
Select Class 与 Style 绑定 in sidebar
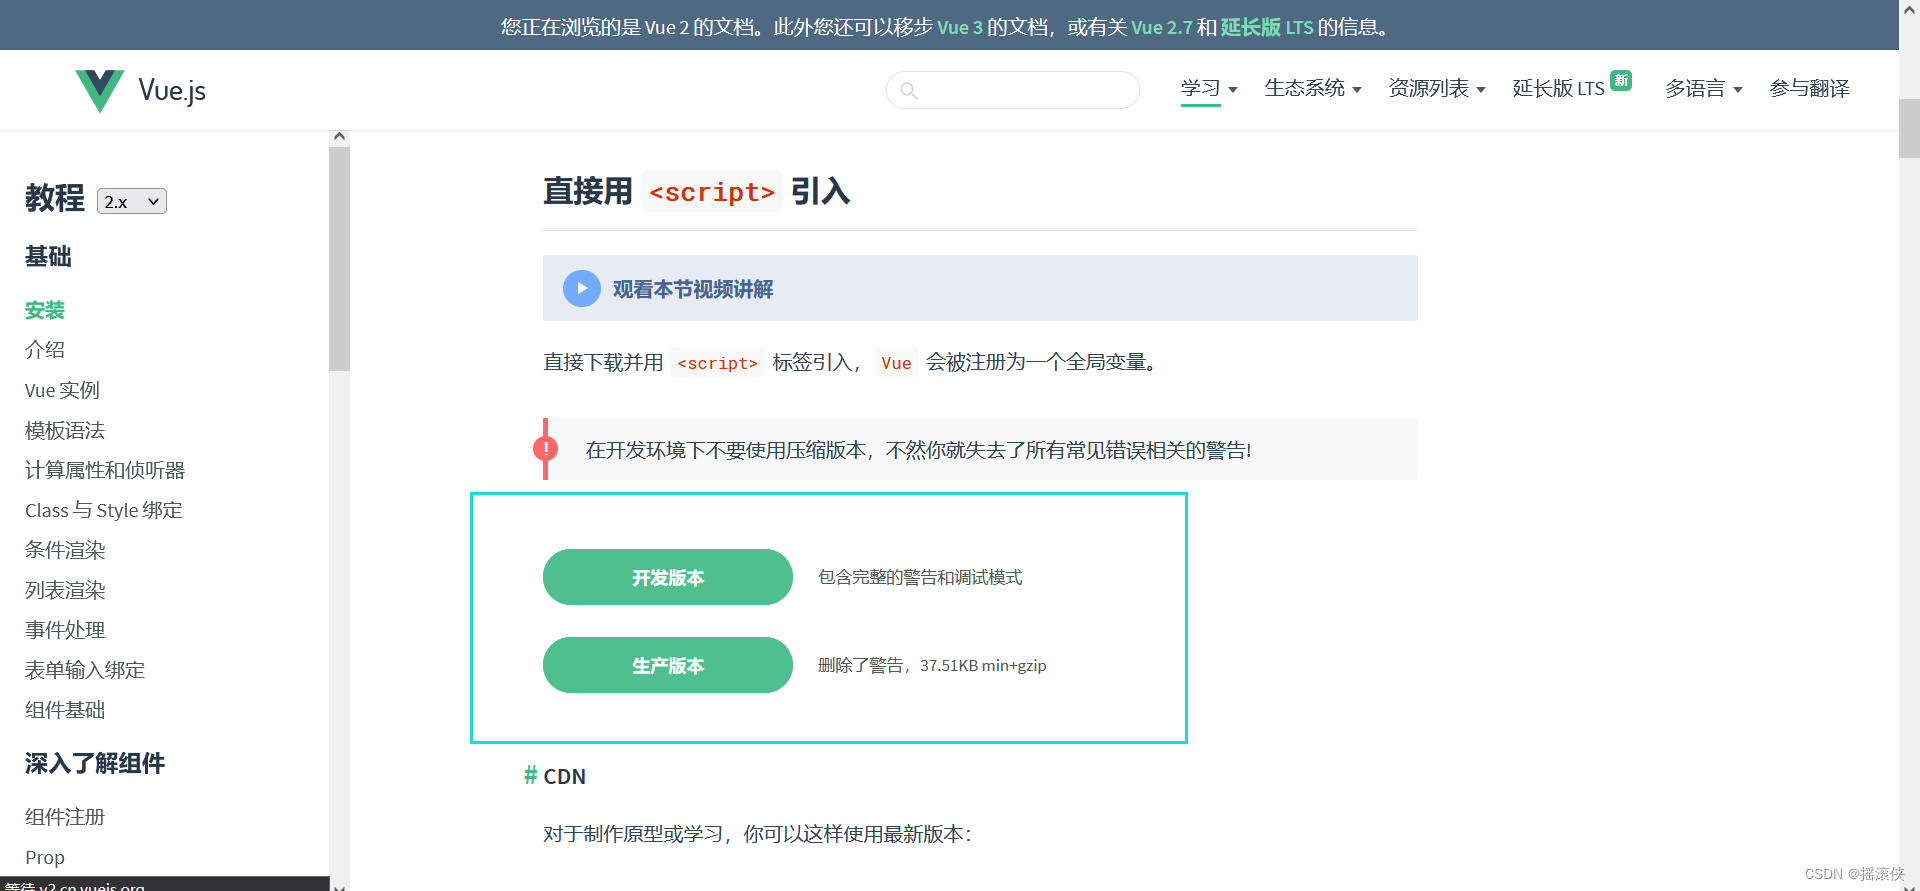tap(104, 510)
